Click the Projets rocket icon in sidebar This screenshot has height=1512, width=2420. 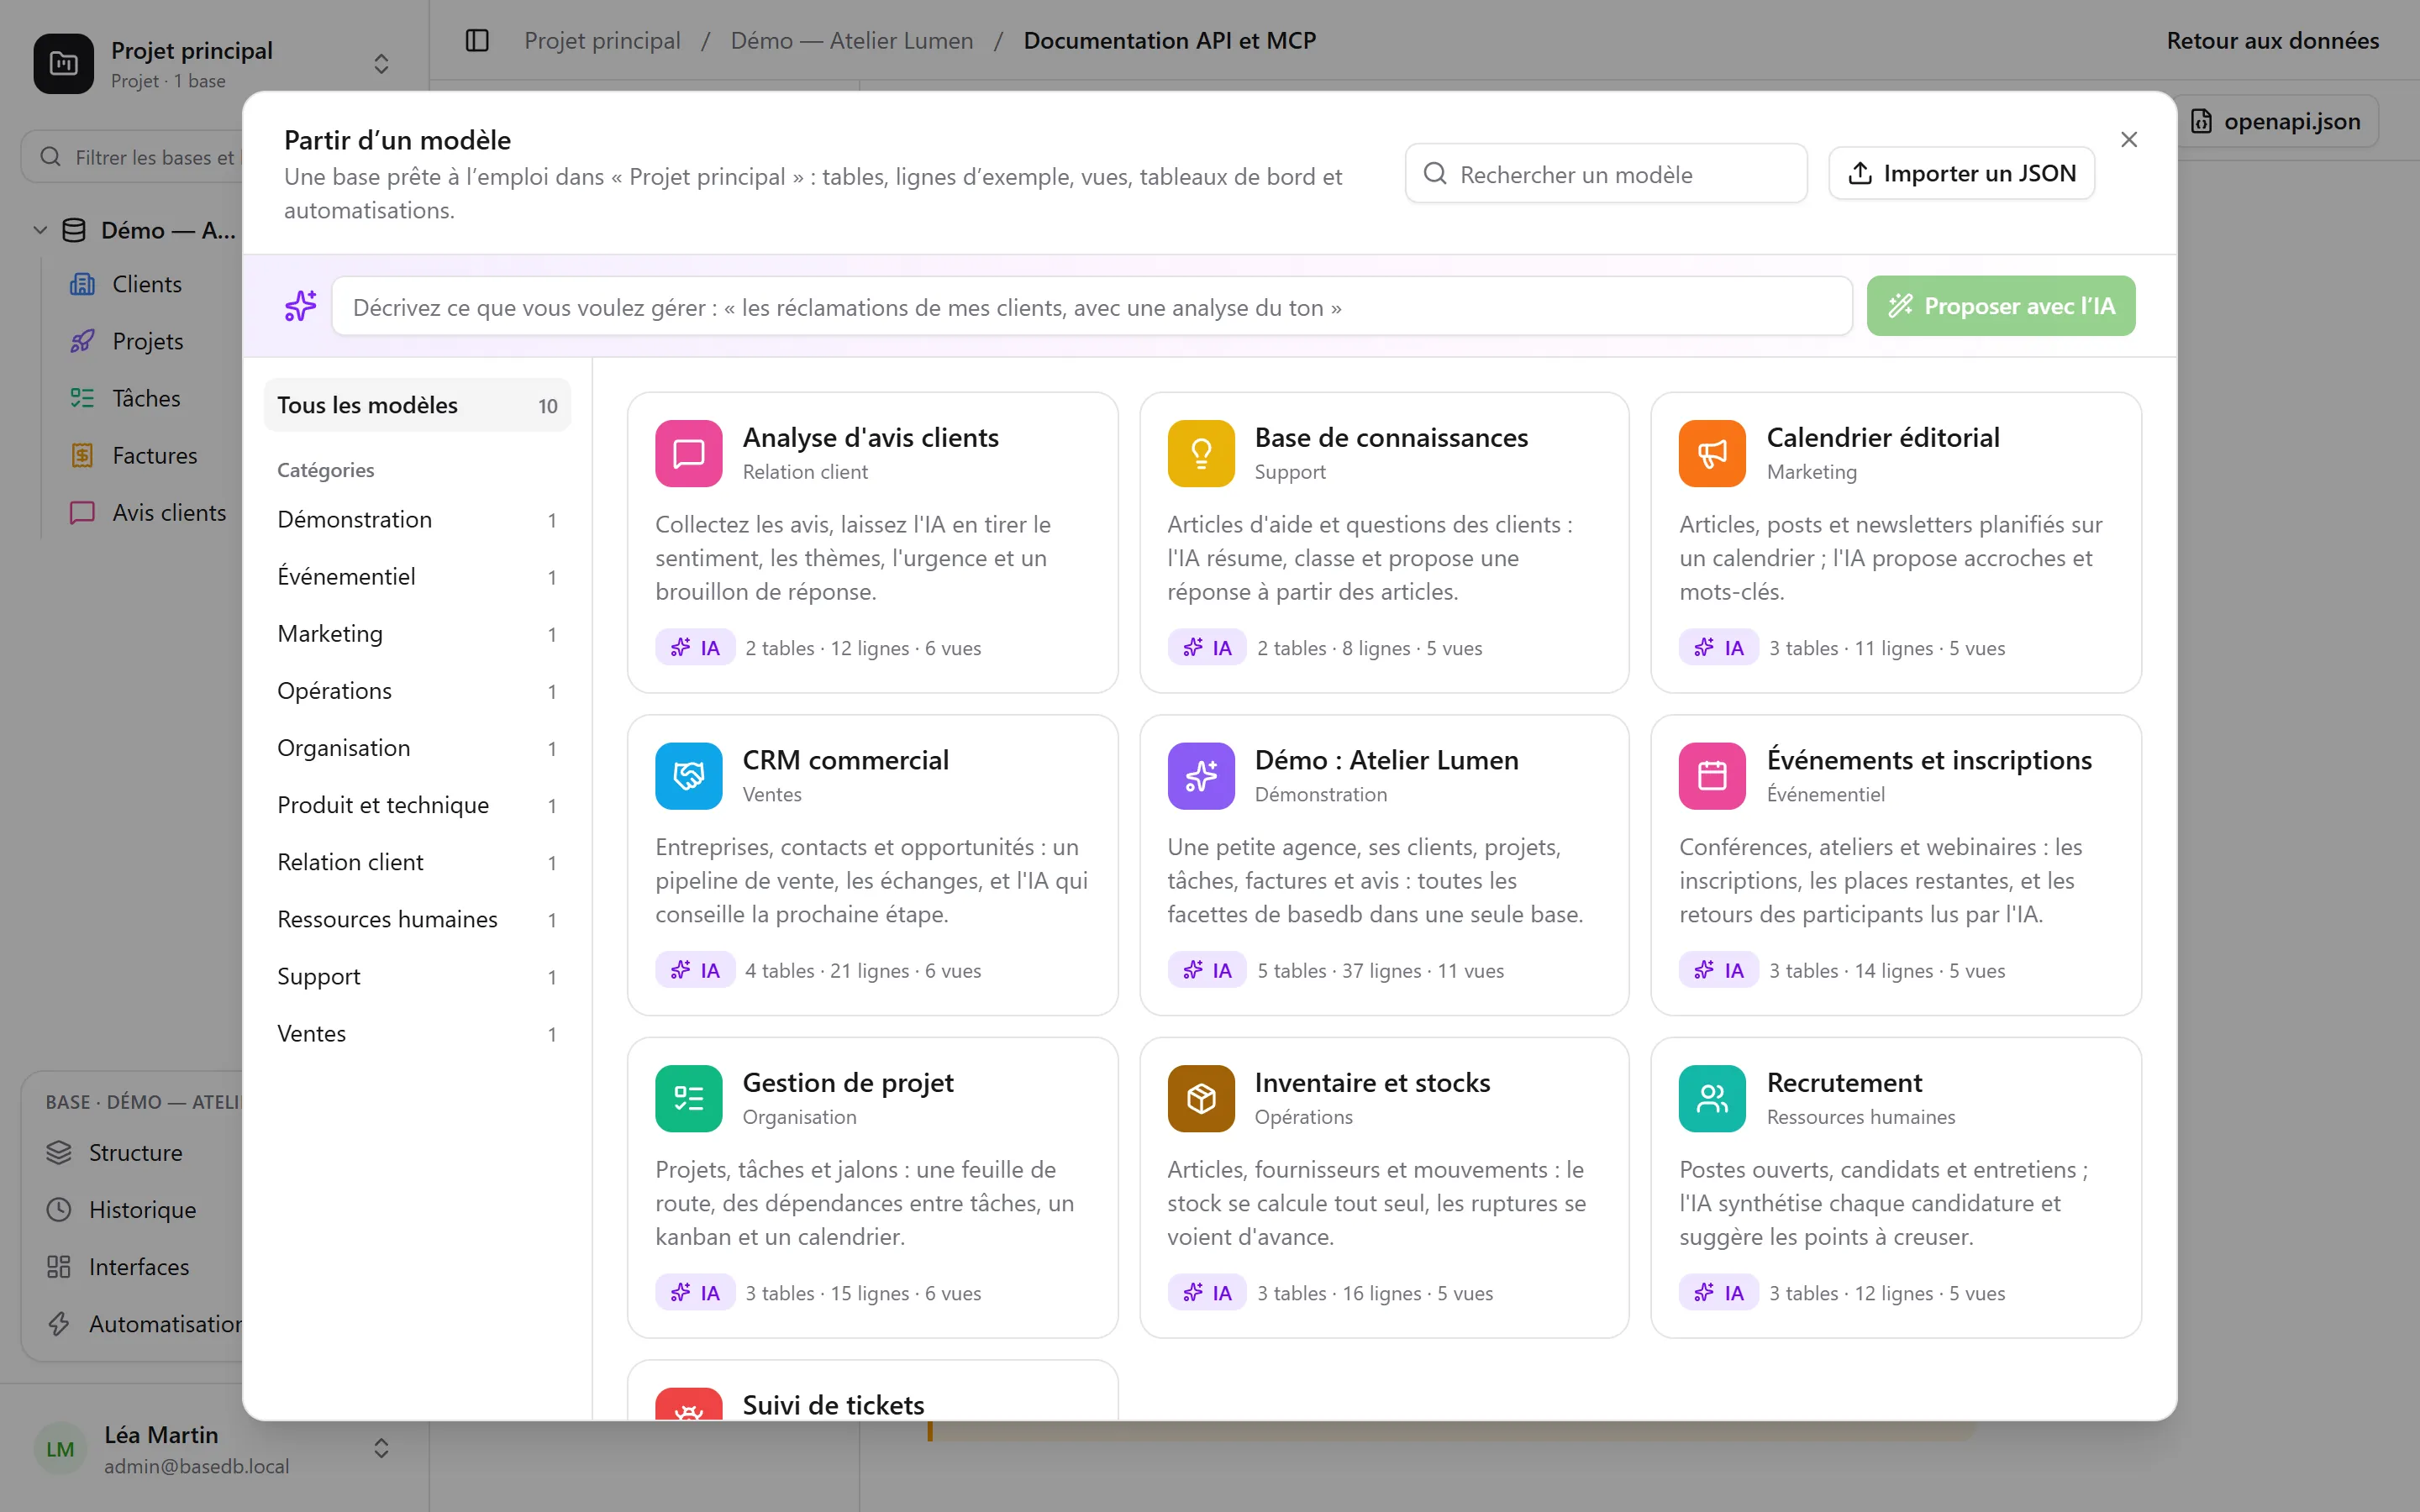pyautogui.click(x=82, y=341)
